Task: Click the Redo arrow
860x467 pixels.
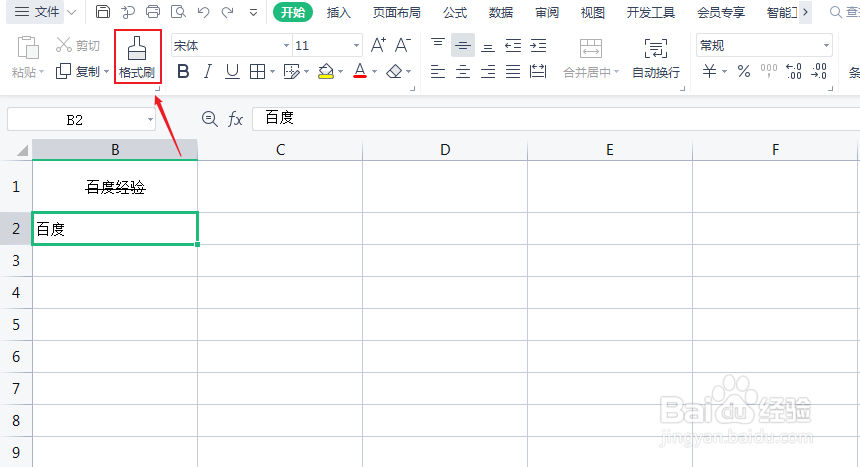Action: coord(228,12)
